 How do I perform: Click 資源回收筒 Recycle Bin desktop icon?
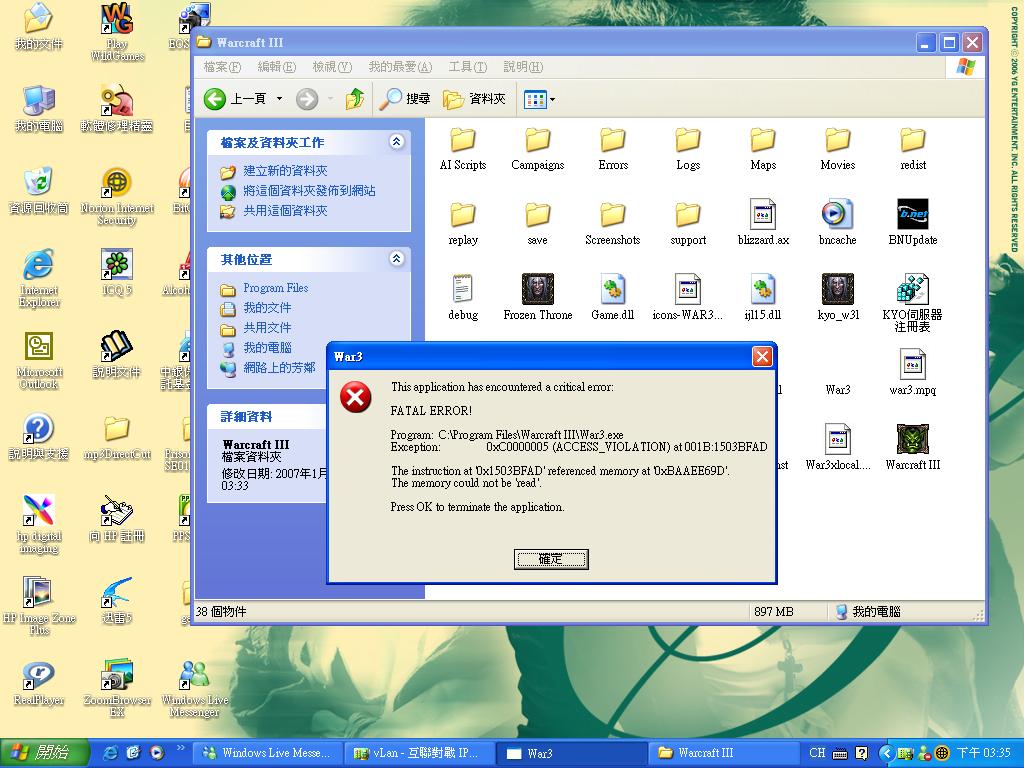tap(39, 190)
